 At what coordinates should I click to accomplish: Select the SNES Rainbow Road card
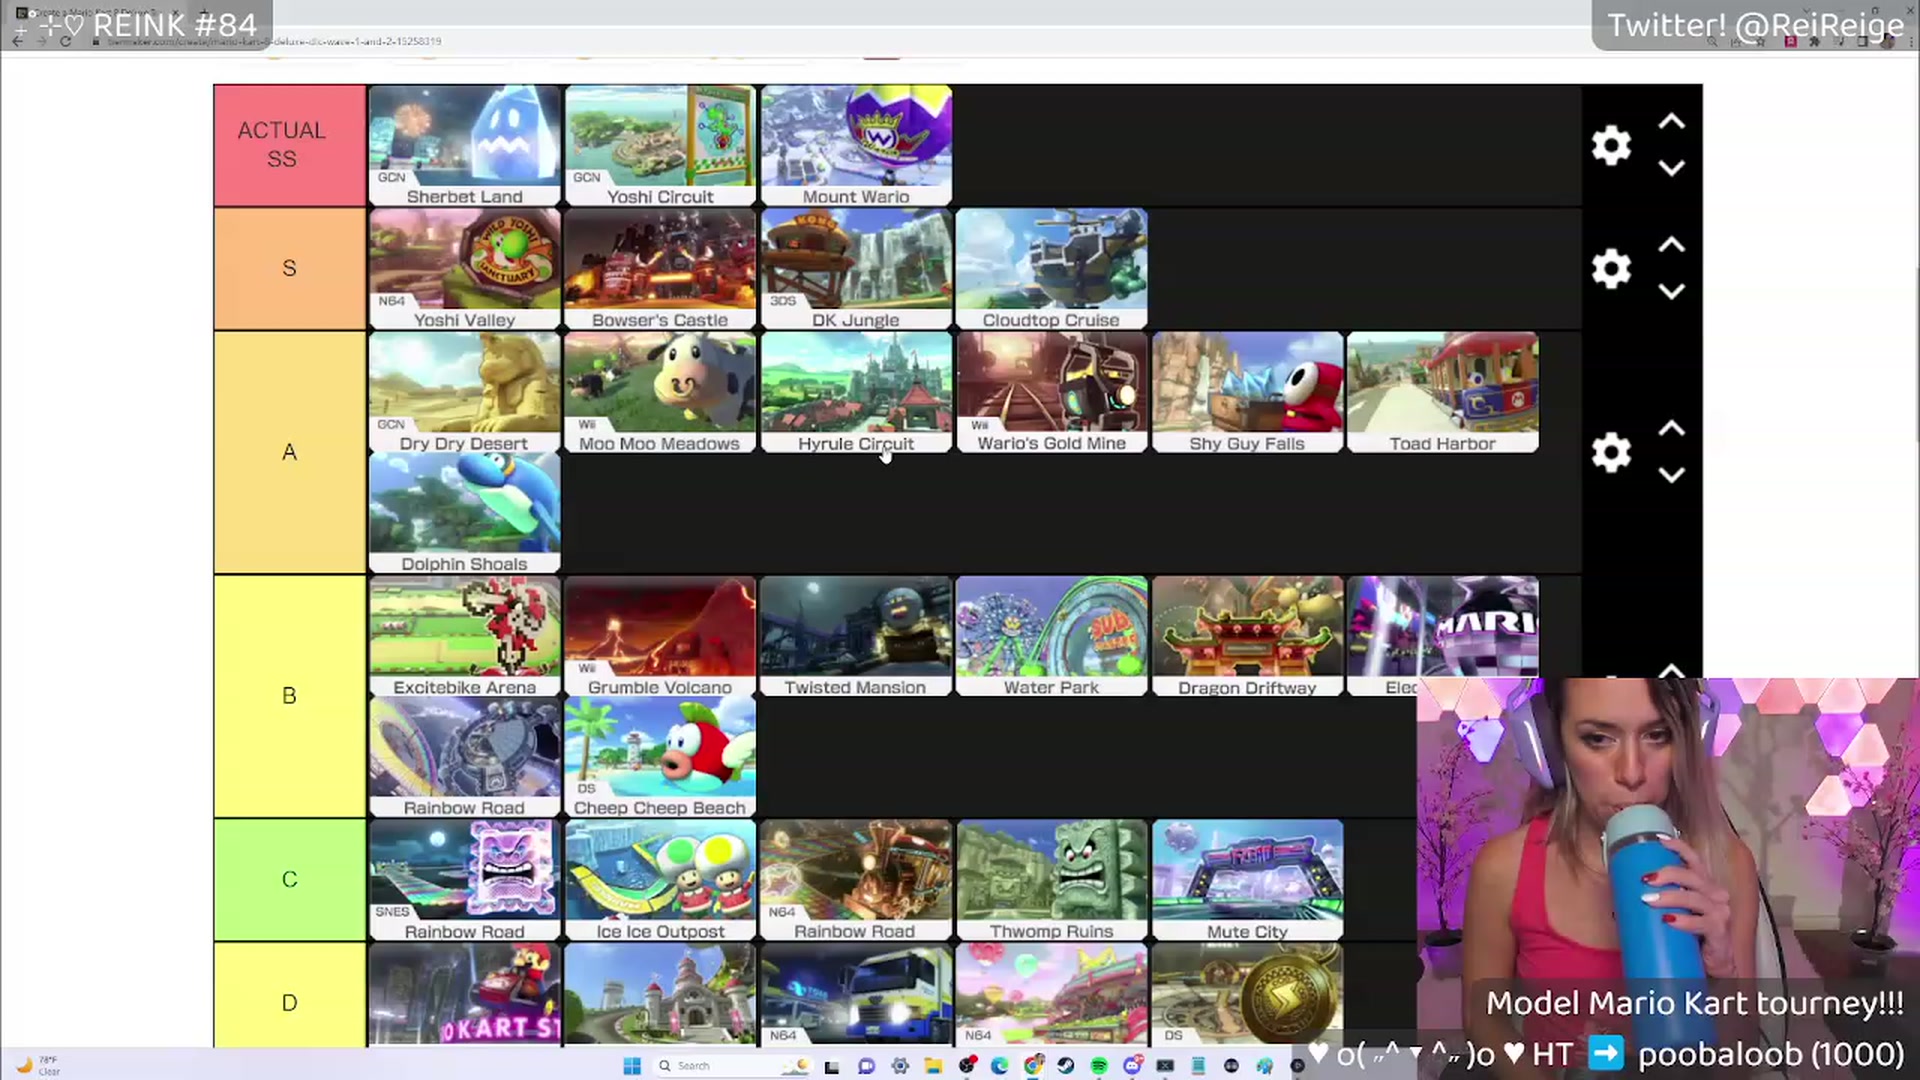pos(464,880)
